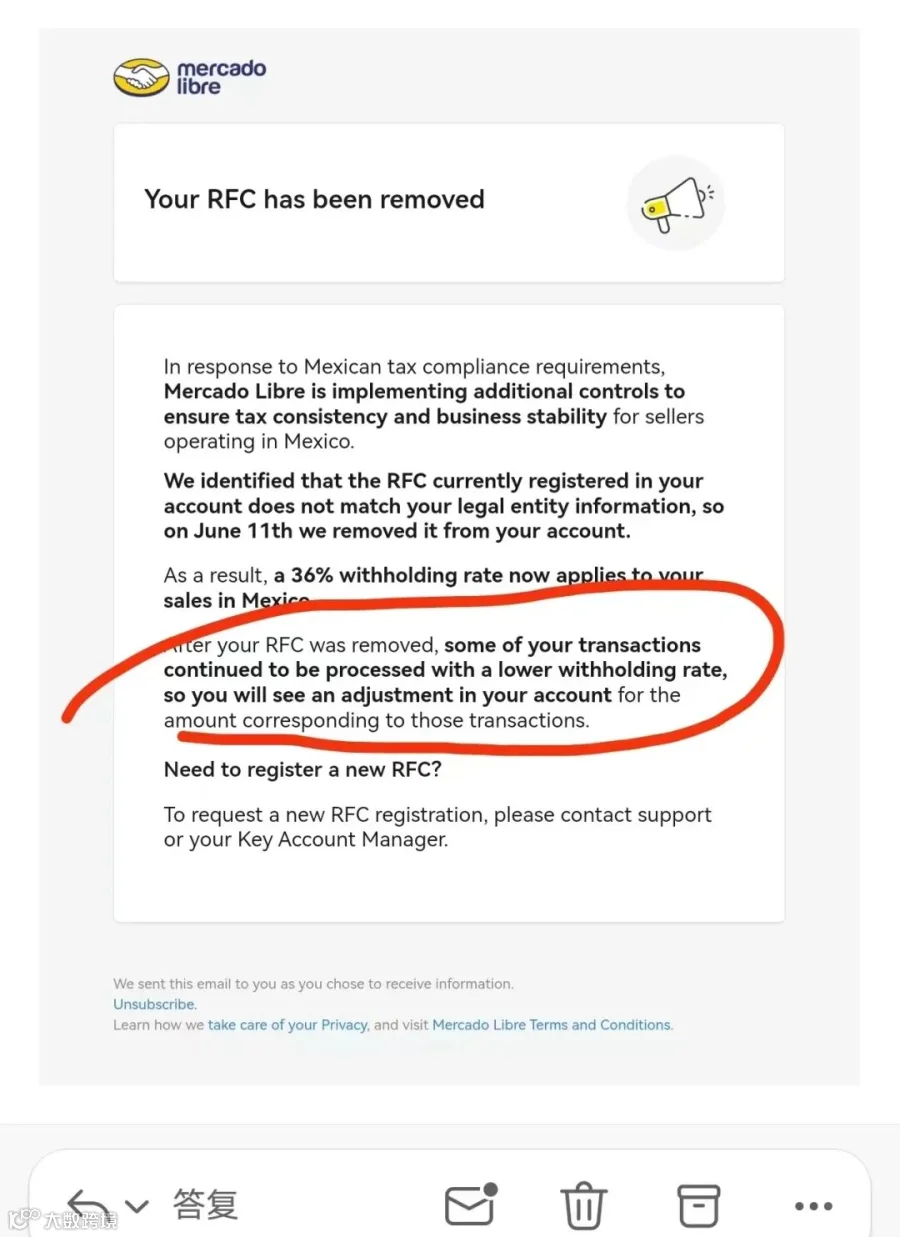Open the three-dot more options menu
The width and height of the screenshot is (900, 1237).
coord(813,1207)
